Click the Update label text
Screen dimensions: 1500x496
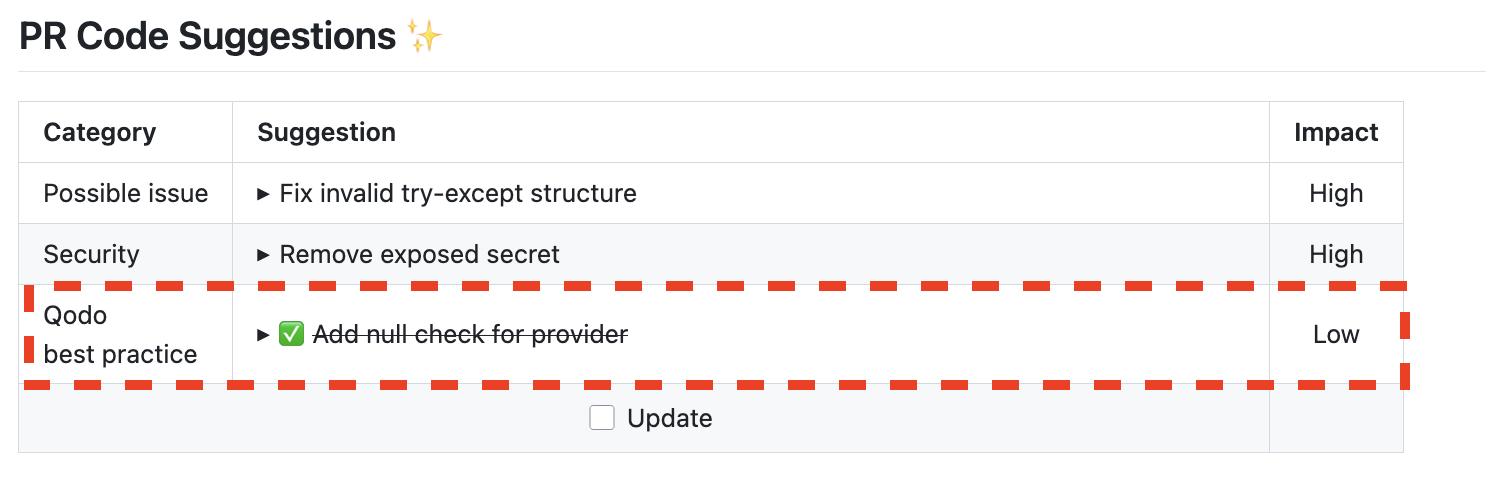(669, 418)
